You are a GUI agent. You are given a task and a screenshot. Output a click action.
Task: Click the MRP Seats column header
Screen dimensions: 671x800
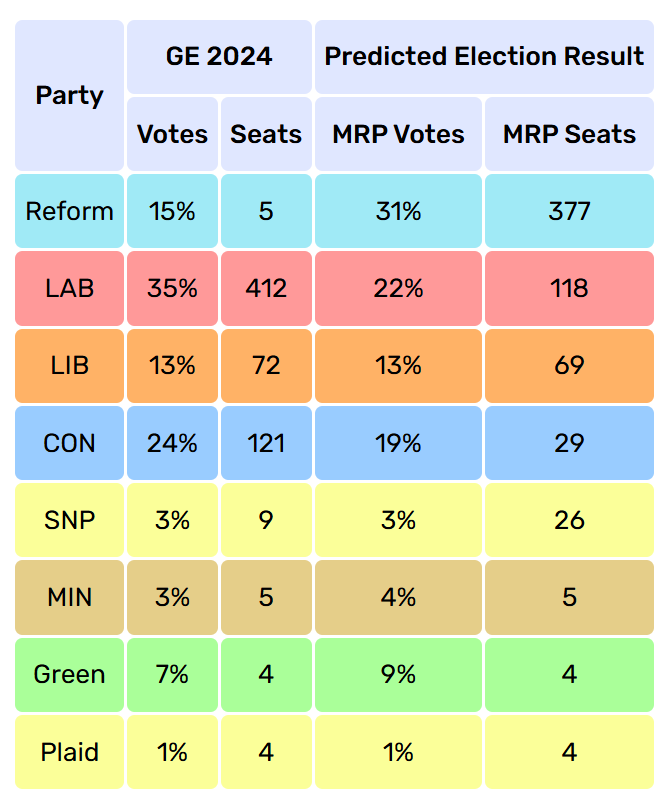pos(569,134)
